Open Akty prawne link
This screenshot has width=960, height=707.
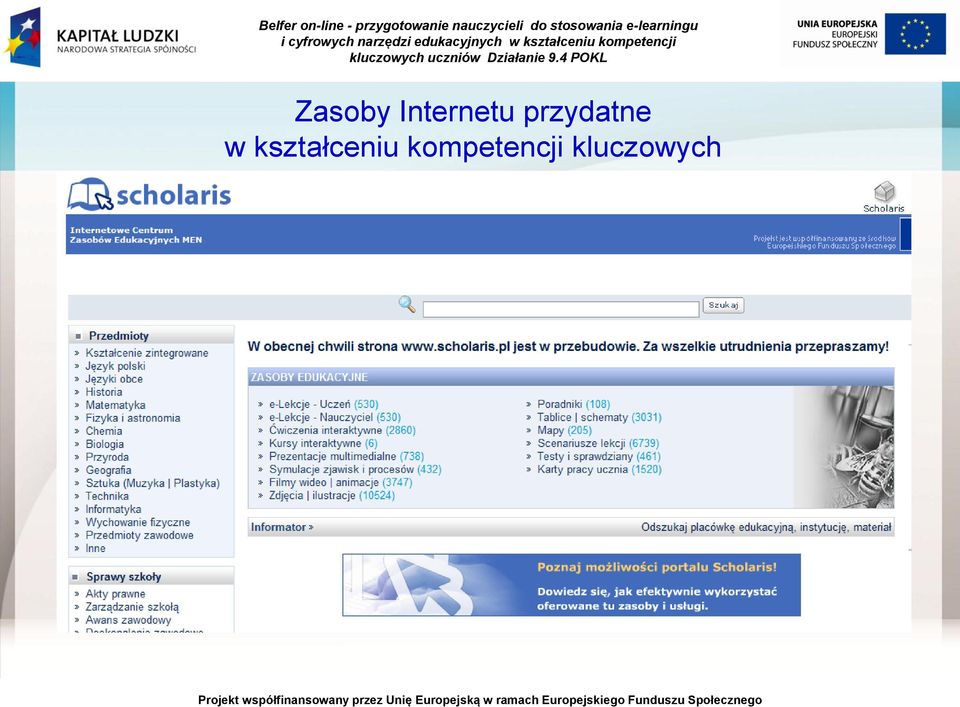(115, 594)
